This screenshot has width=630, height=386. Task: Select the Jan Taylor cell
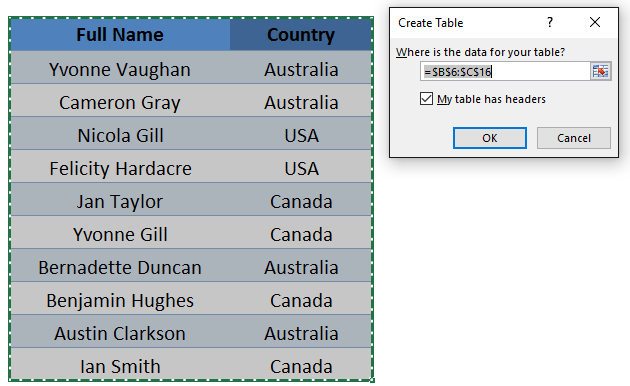[120, 200]
